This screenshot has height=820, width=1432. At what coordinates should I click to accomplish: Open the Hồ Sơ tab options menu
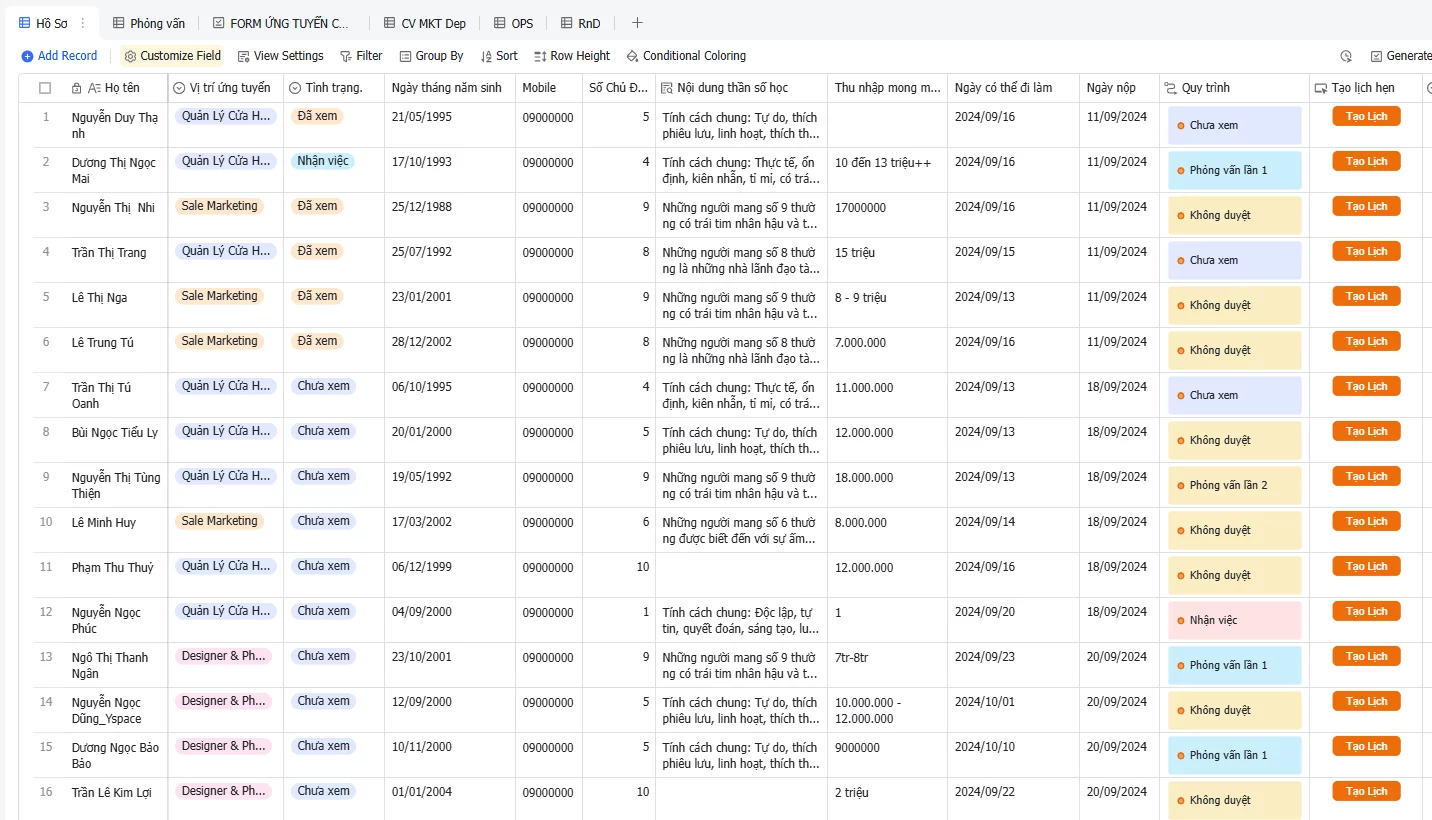tap(82, 23)
